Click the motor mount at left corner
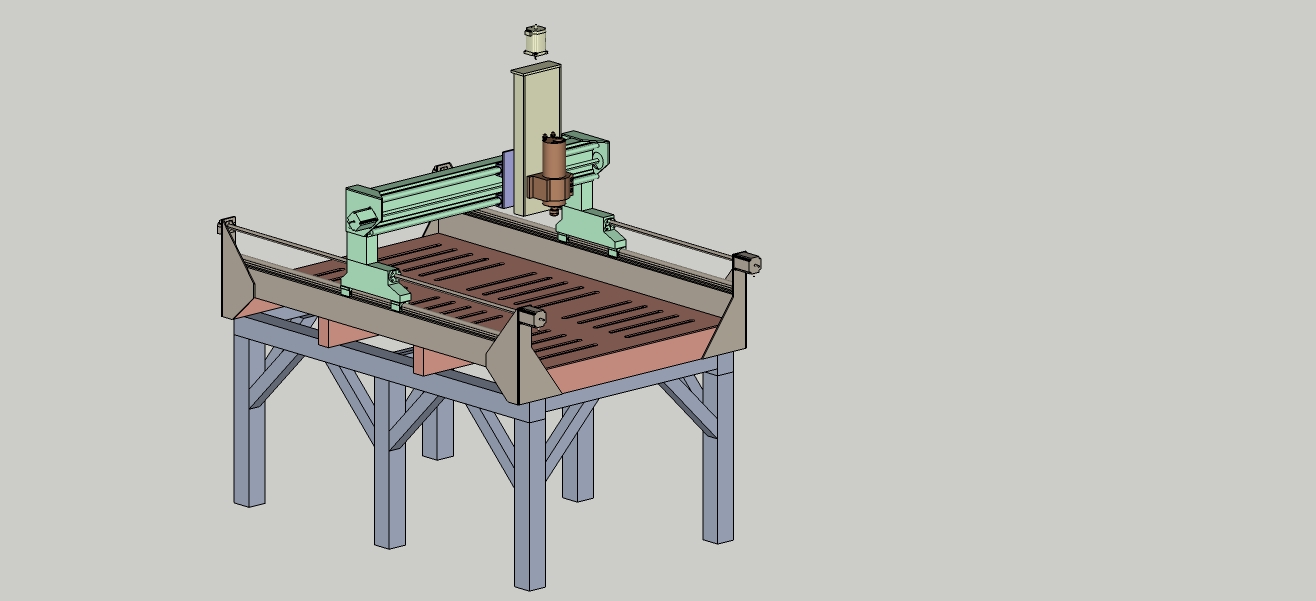Image resolution: width=1316 pixels, height=601 pixels. pyautogui.click(x=226, y=226)
